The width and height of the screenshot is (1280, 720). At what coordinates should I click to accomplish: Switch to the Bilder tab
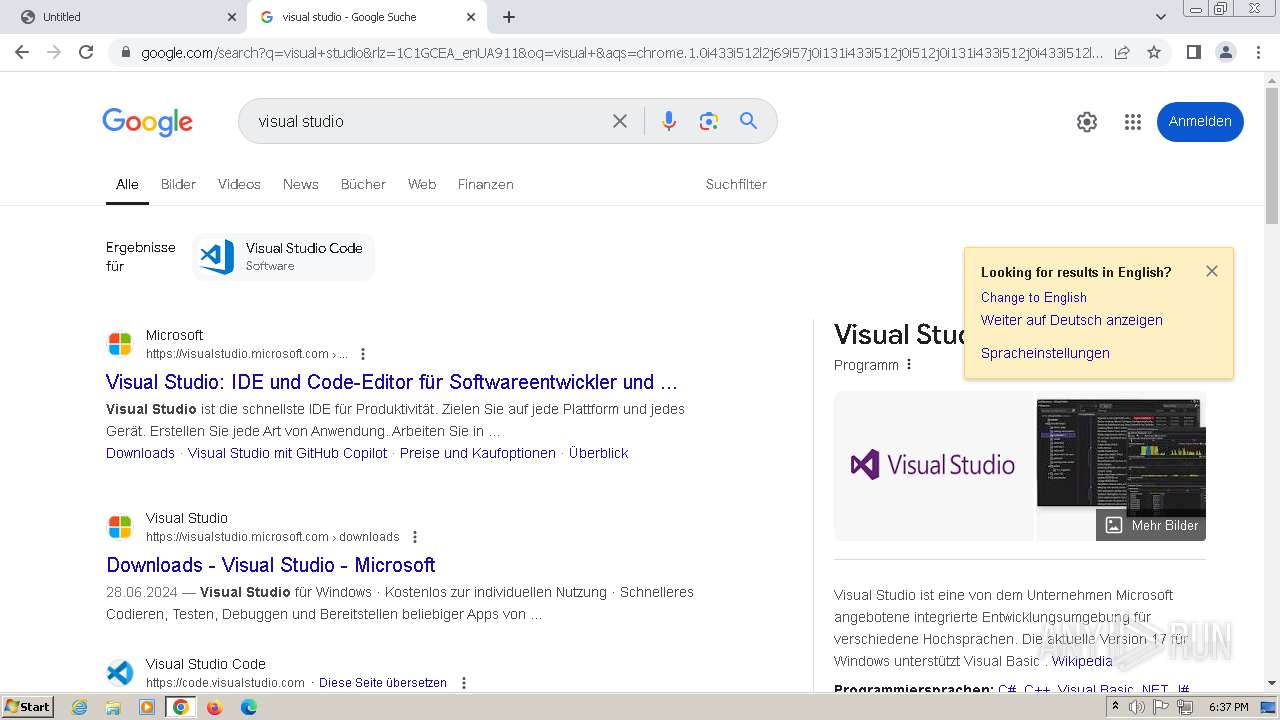click(178, 184)
